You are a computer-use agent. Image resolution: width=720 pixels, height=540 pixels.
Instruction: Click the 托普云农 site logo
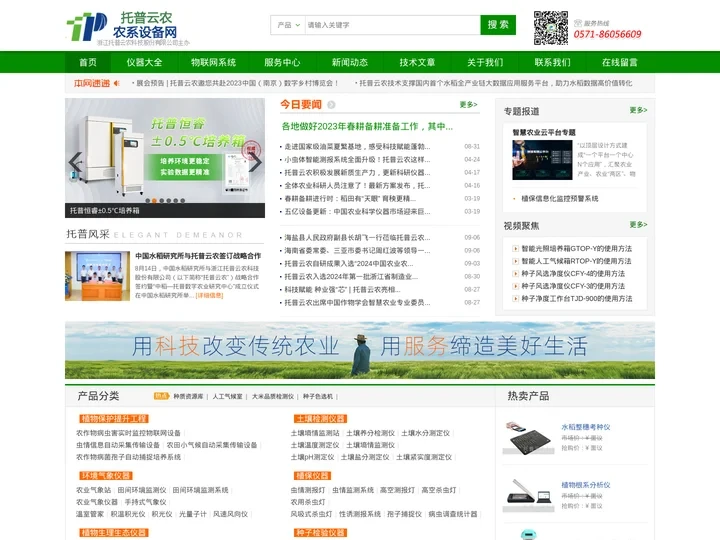tap(128, 28)
